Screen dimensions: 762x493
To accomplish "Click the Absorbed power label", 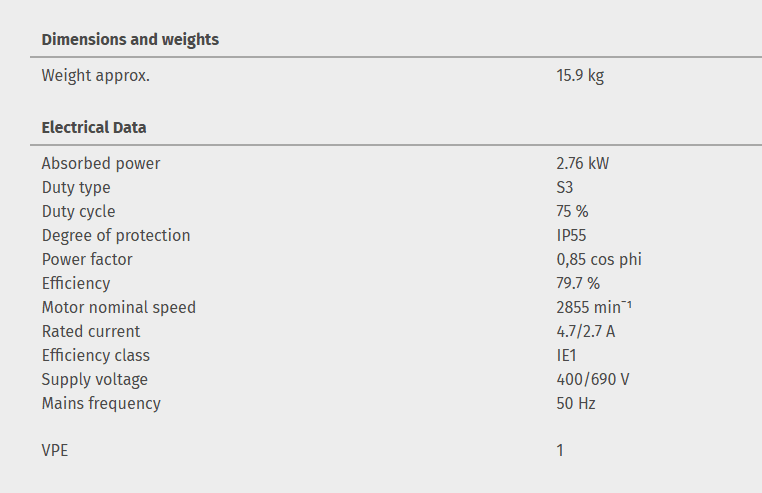I will pyautogui.click(x=101, y=163).
